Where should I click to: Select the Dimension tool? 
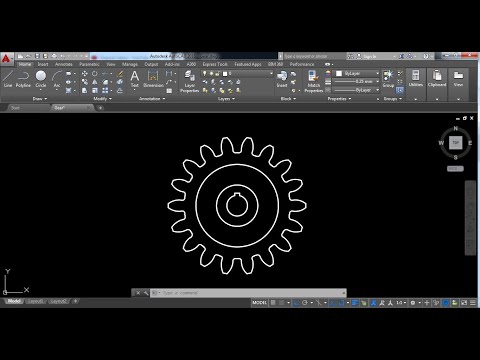click(x=153, y=79)
